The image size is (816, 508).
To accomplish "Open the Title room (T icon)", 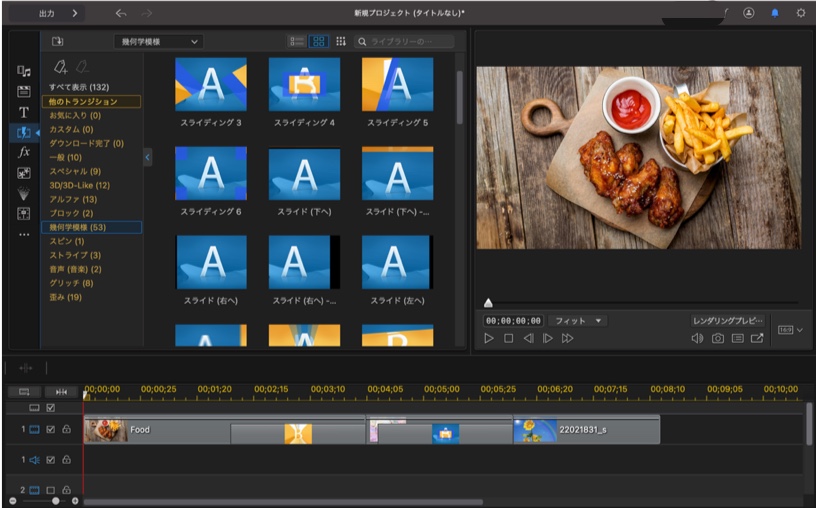I will point(24,112).
